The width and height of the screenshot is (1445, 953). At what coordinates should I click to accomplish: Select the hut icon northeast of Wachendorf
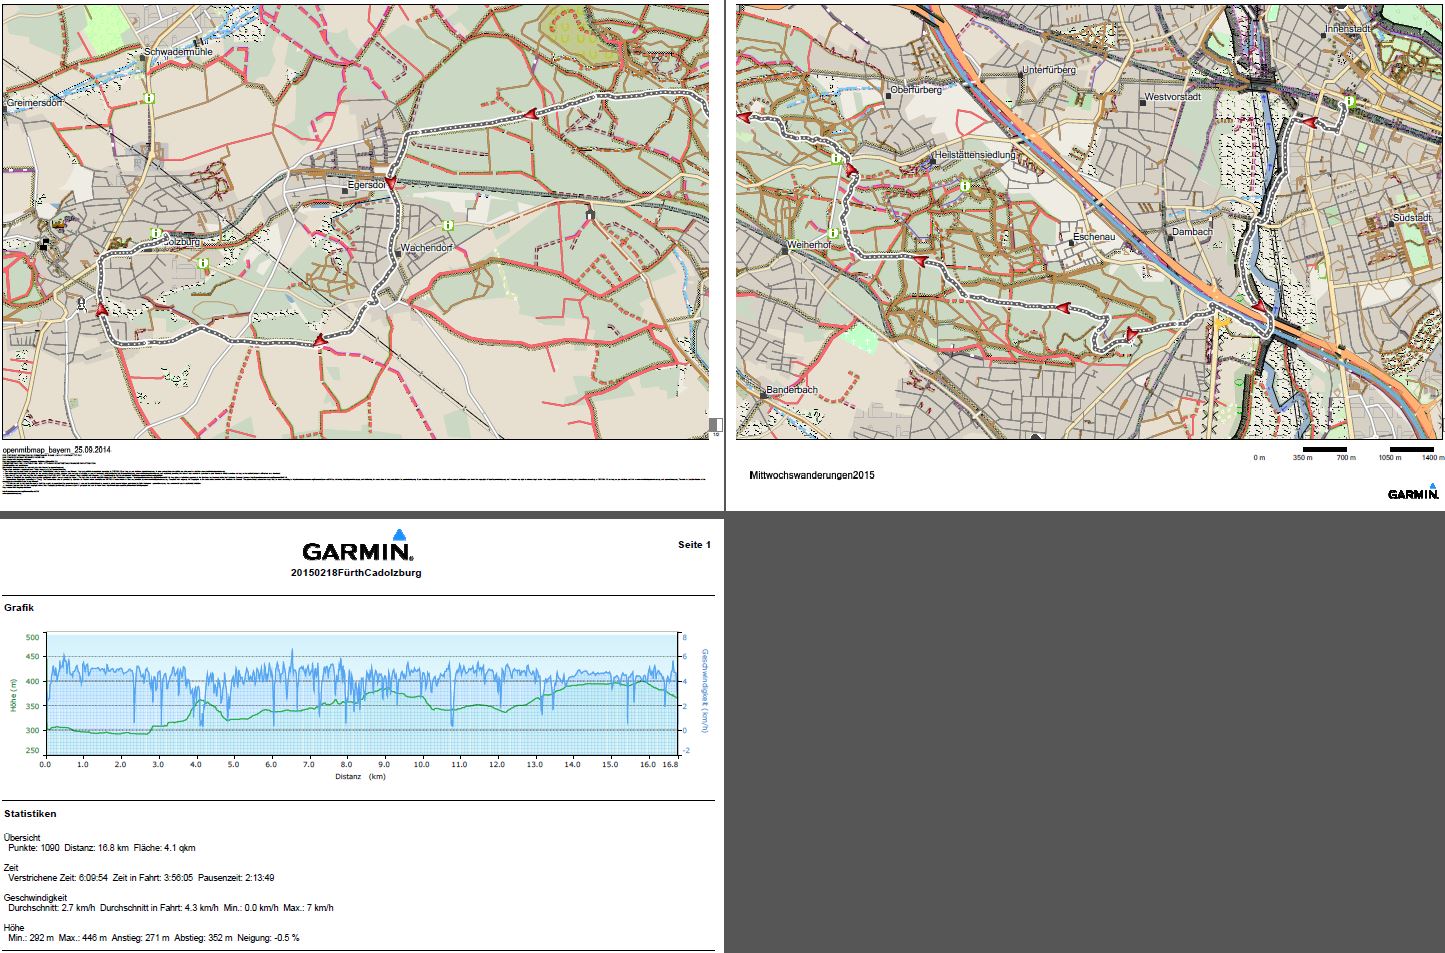pyautogui.click(x=589, y=213)
